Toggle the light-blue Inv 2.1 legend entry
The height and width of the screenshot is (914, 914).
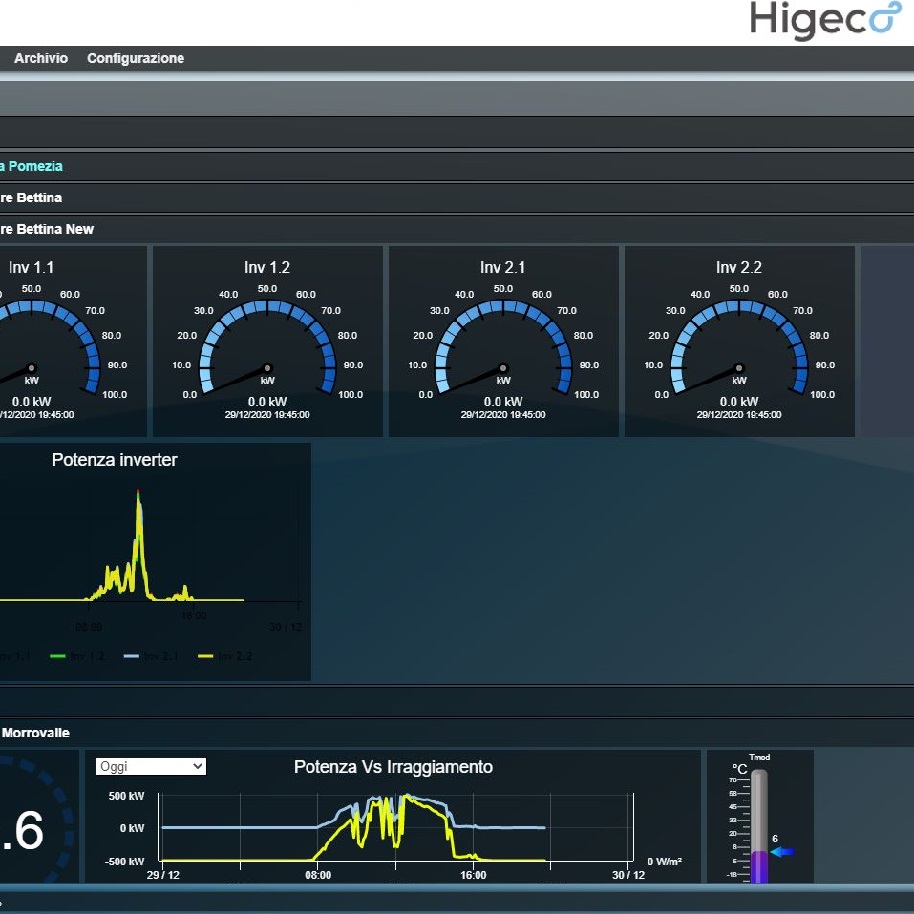click(150, 656)
